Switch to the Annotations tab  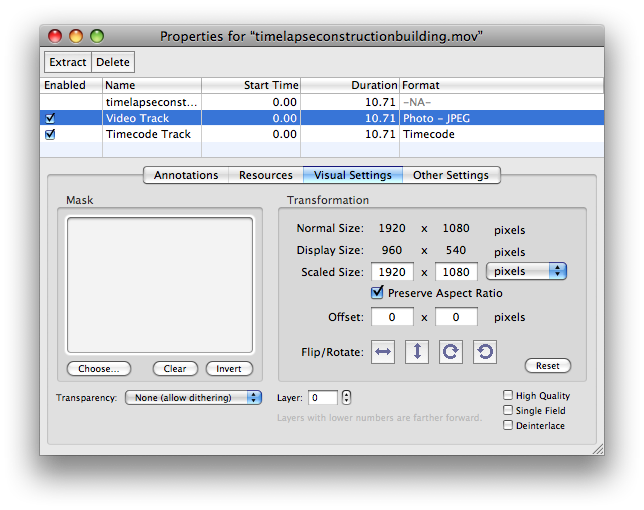pyautogui.click(x=186, y=175)
